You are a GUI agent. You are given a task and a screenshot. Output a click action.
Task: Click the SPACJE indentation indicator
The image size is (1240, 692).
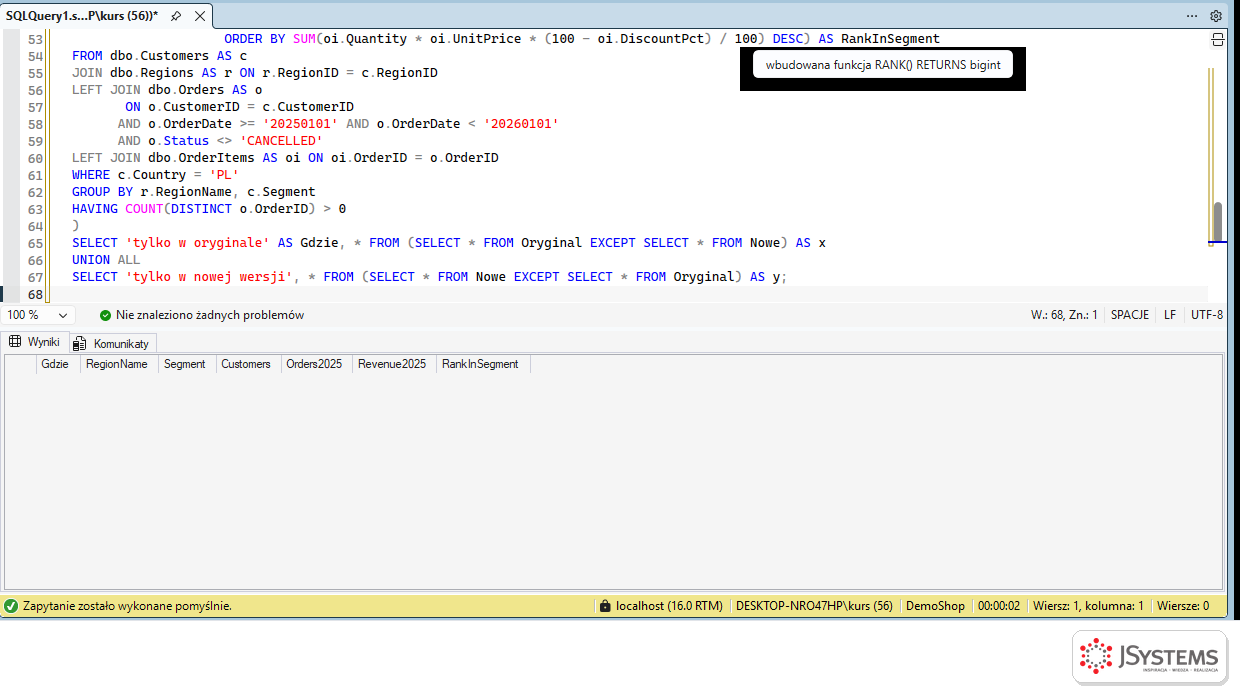tap(1130, 315)
